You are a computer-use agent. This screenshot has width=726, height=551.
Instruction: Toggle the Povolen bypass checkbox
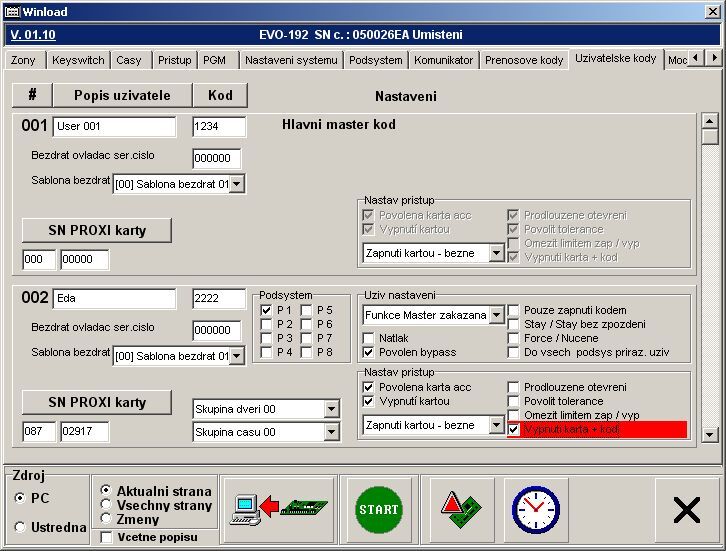coord(369,353)
